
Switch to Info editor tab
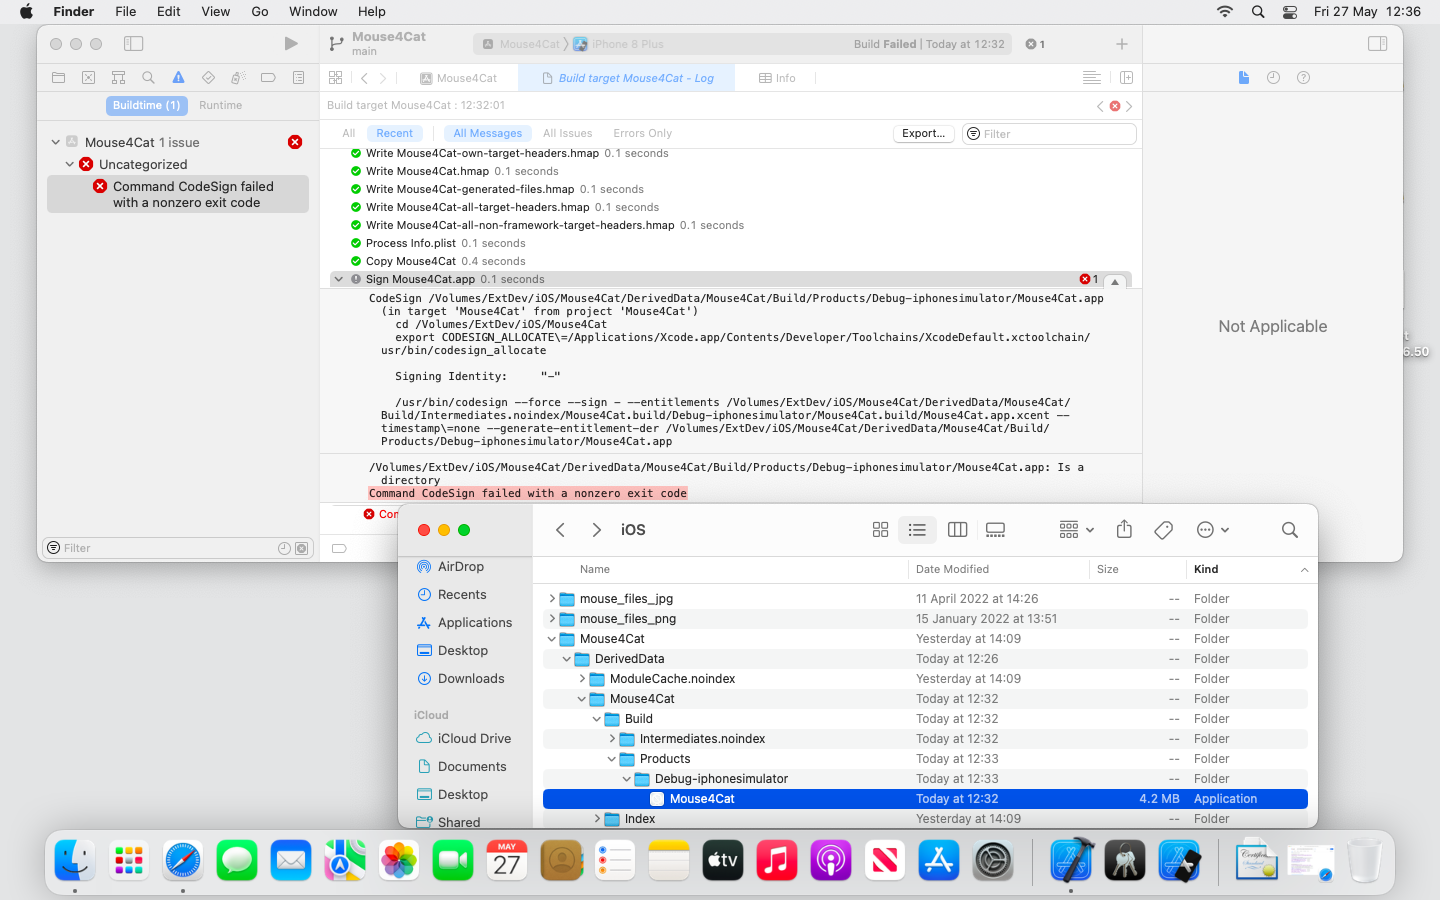[777, 78]
